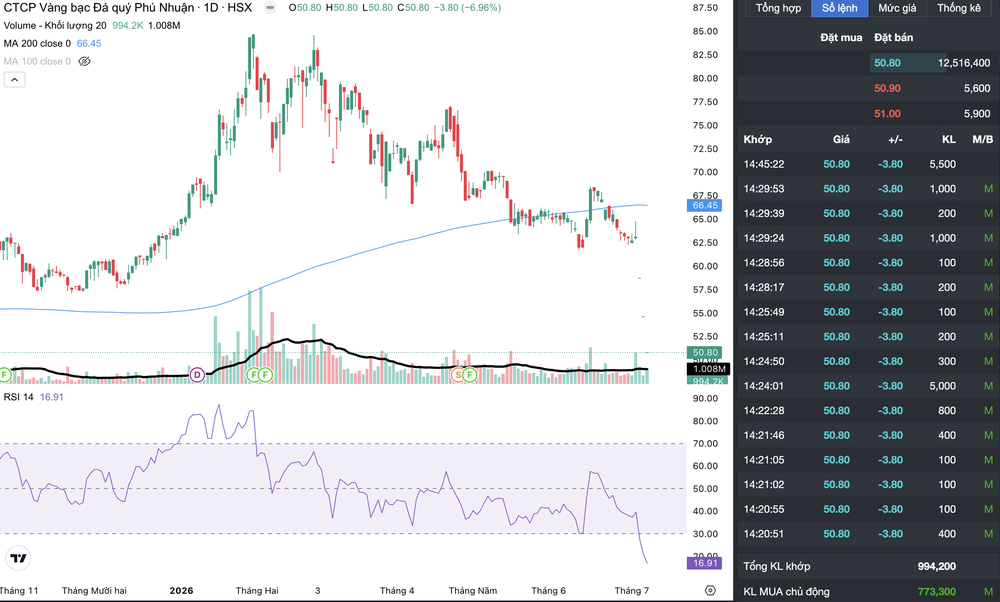
Task: Show the hidden MA 100 indicator via eye icon
Action: [84, 61]
